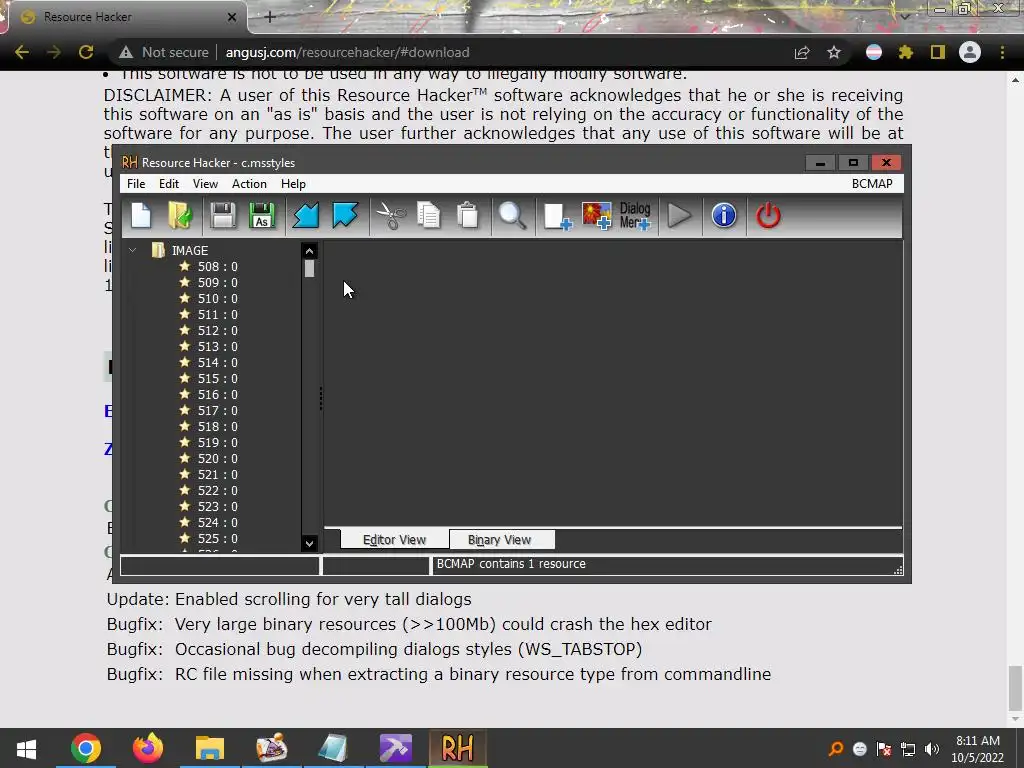Click the New blank script toolbar icon
Image resolution: width=1024 pixels, height=768 pixels.
coord(141,216)
